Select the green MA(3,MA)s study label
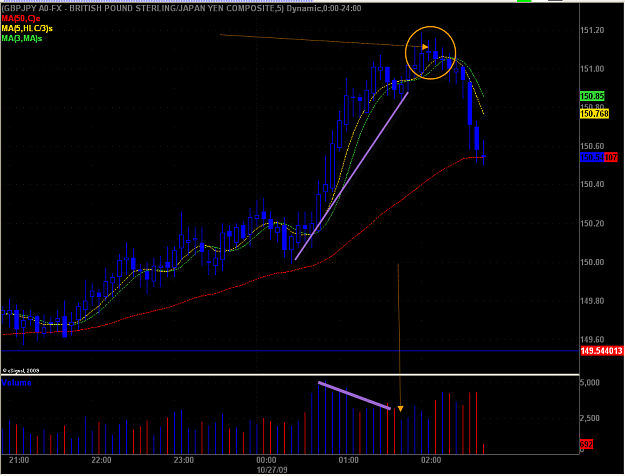The image size is (625, 476). 22,38
